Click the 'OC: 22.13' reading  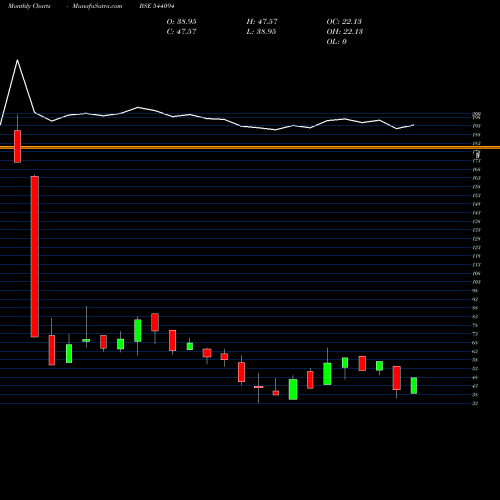344,22
